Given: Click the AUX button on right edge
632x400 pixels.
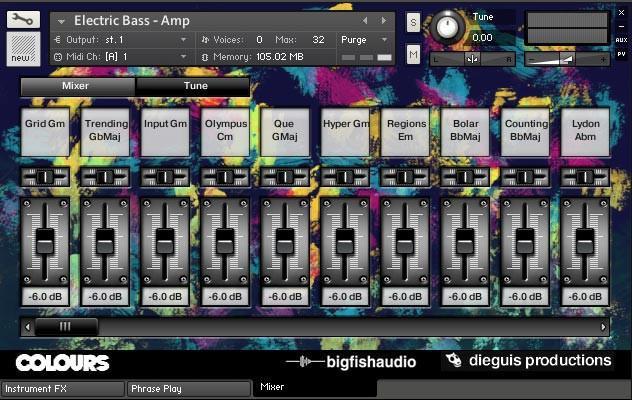Looking at the screenshot, I should tap(621, 40).
